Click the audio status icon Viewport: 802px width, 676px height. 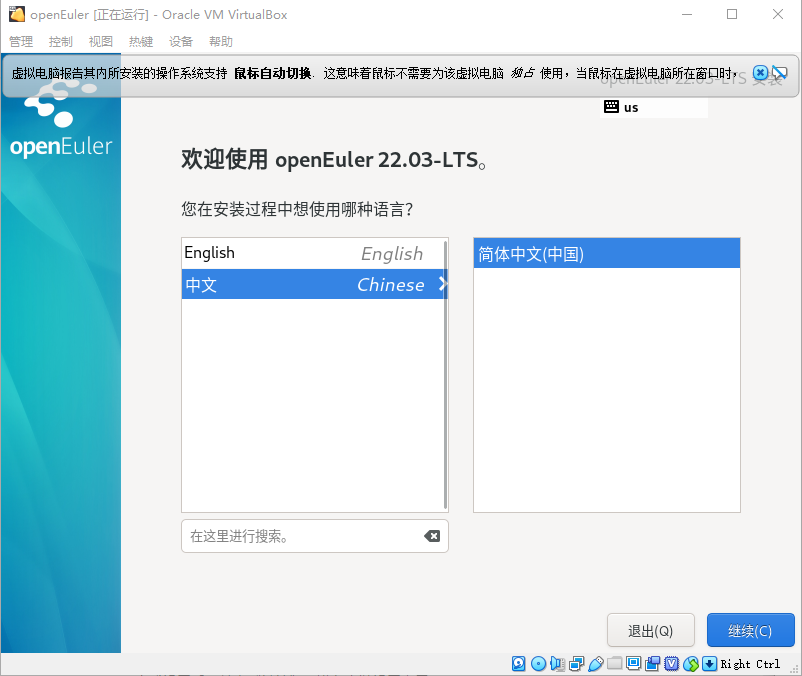coord(557,663)
